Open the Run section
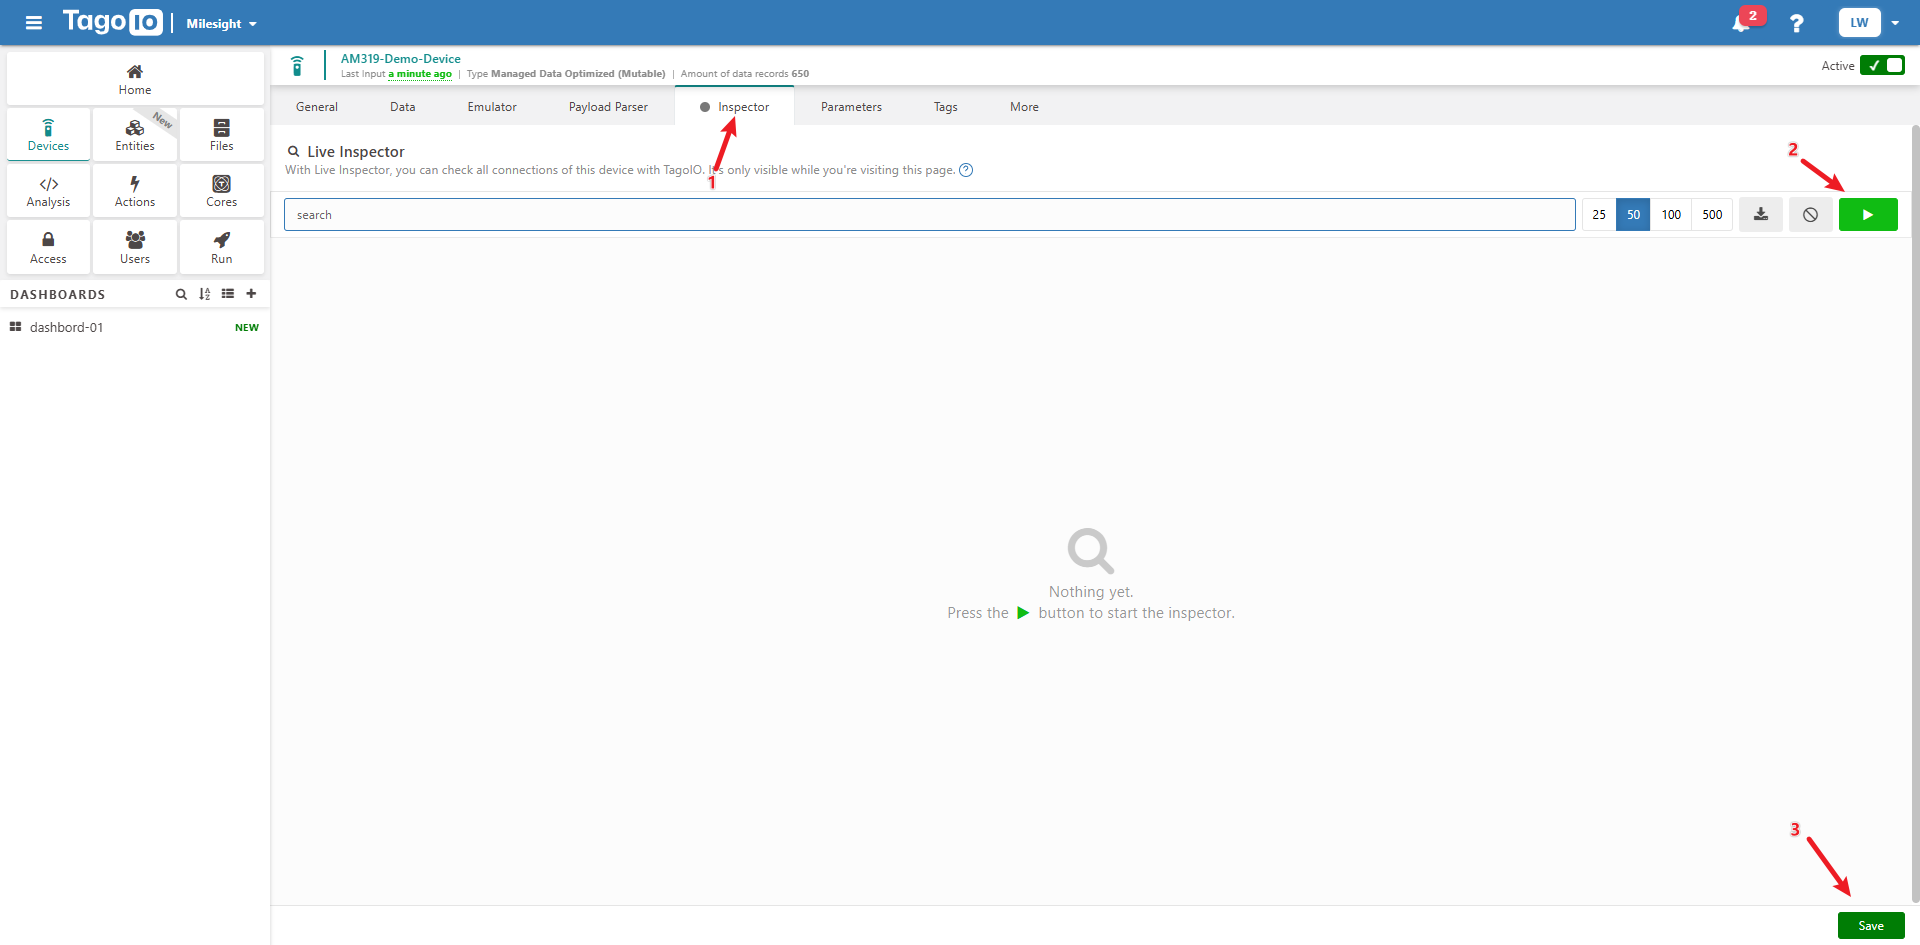Image resolution: width=1920 pixels, height=945 pixels. (x=222, y=248)
